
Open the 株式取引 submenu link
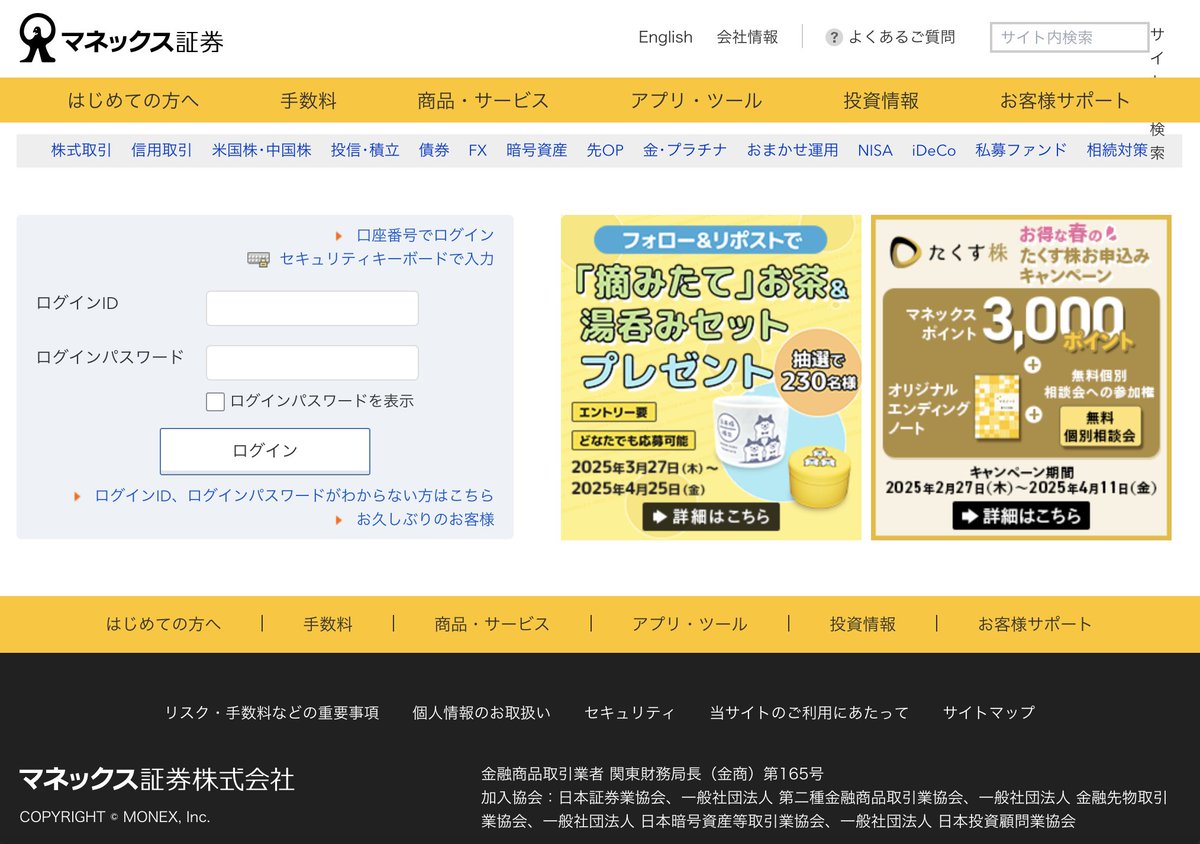tap(81, 150)
